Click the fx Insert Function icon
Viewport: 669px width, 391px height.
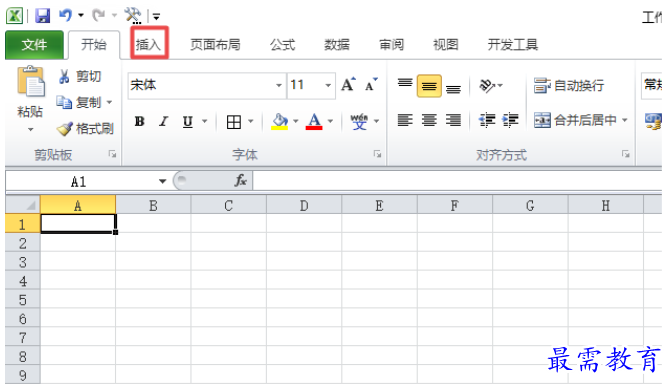[241, 181]
